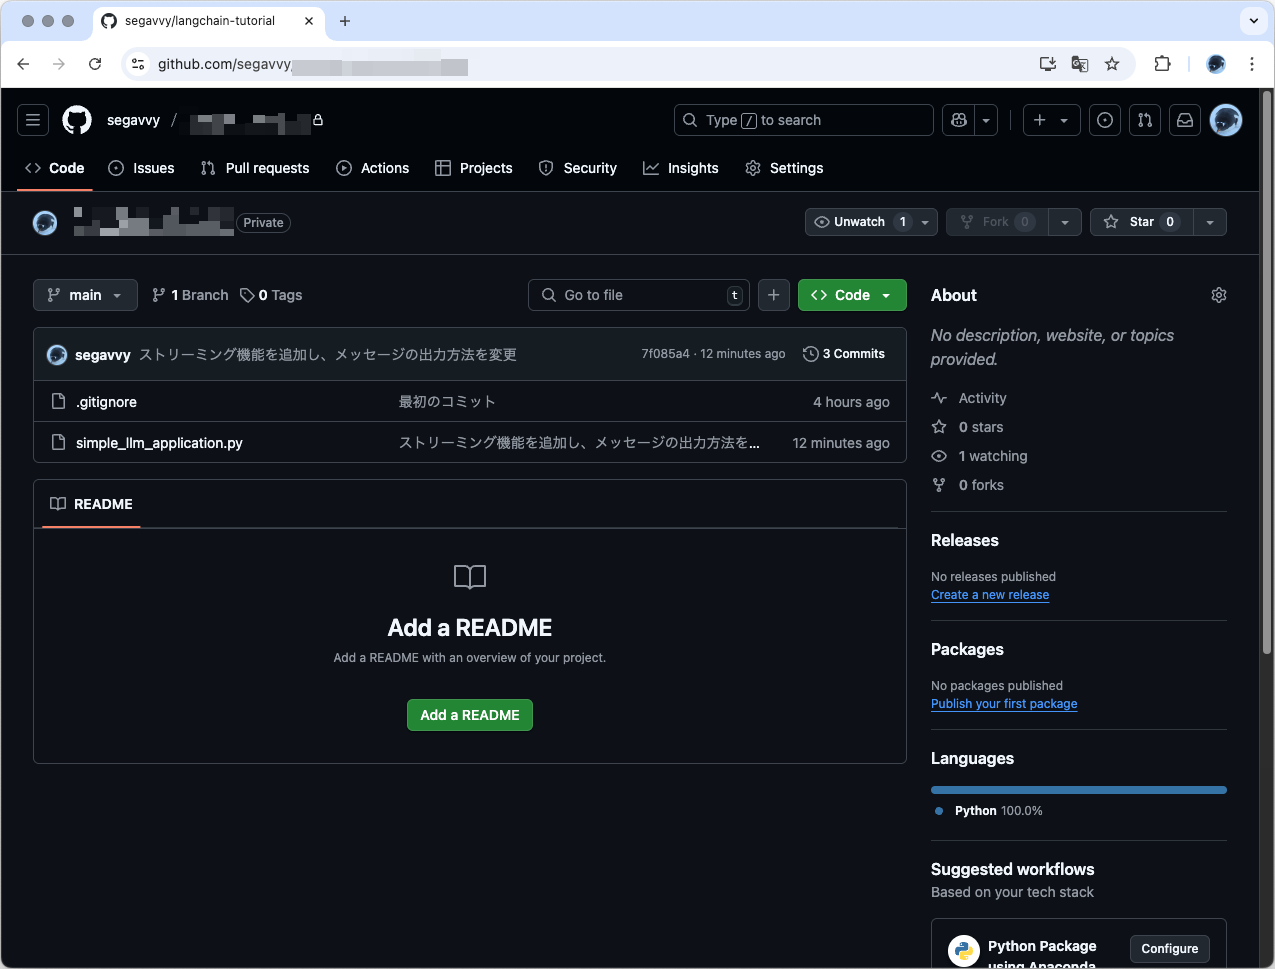Close the segavvy/langchain-tutorial browser tab
The height and width of the screenshot is (969, 1275).
[309, 21]
